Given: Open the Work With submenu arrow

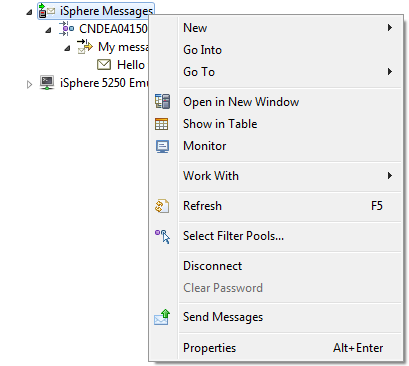Looking at the screenshot, I should coord(390,176).
